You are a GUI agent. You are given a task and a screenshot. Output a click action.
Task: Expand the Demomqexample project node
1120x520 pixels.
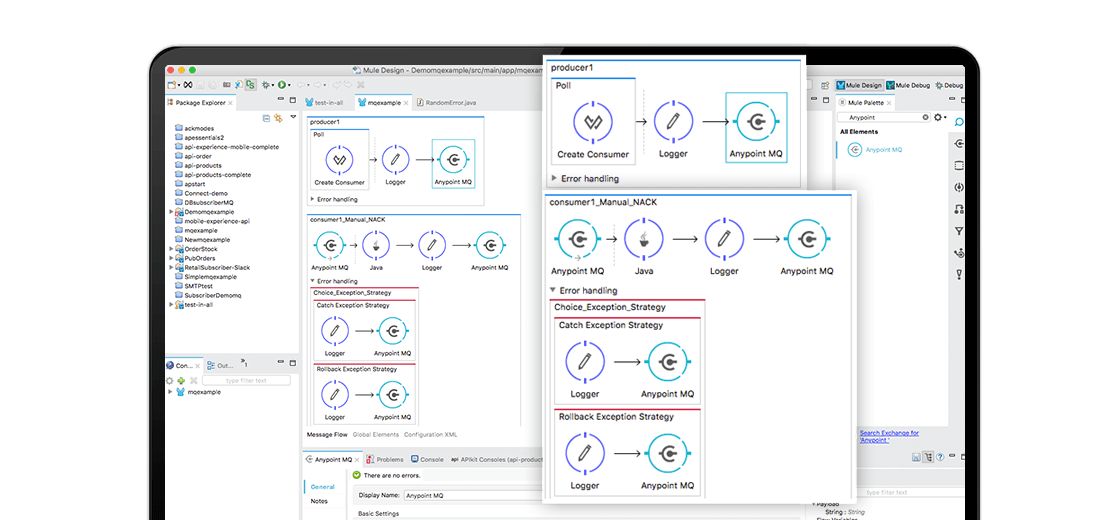(x=171, y=212)
